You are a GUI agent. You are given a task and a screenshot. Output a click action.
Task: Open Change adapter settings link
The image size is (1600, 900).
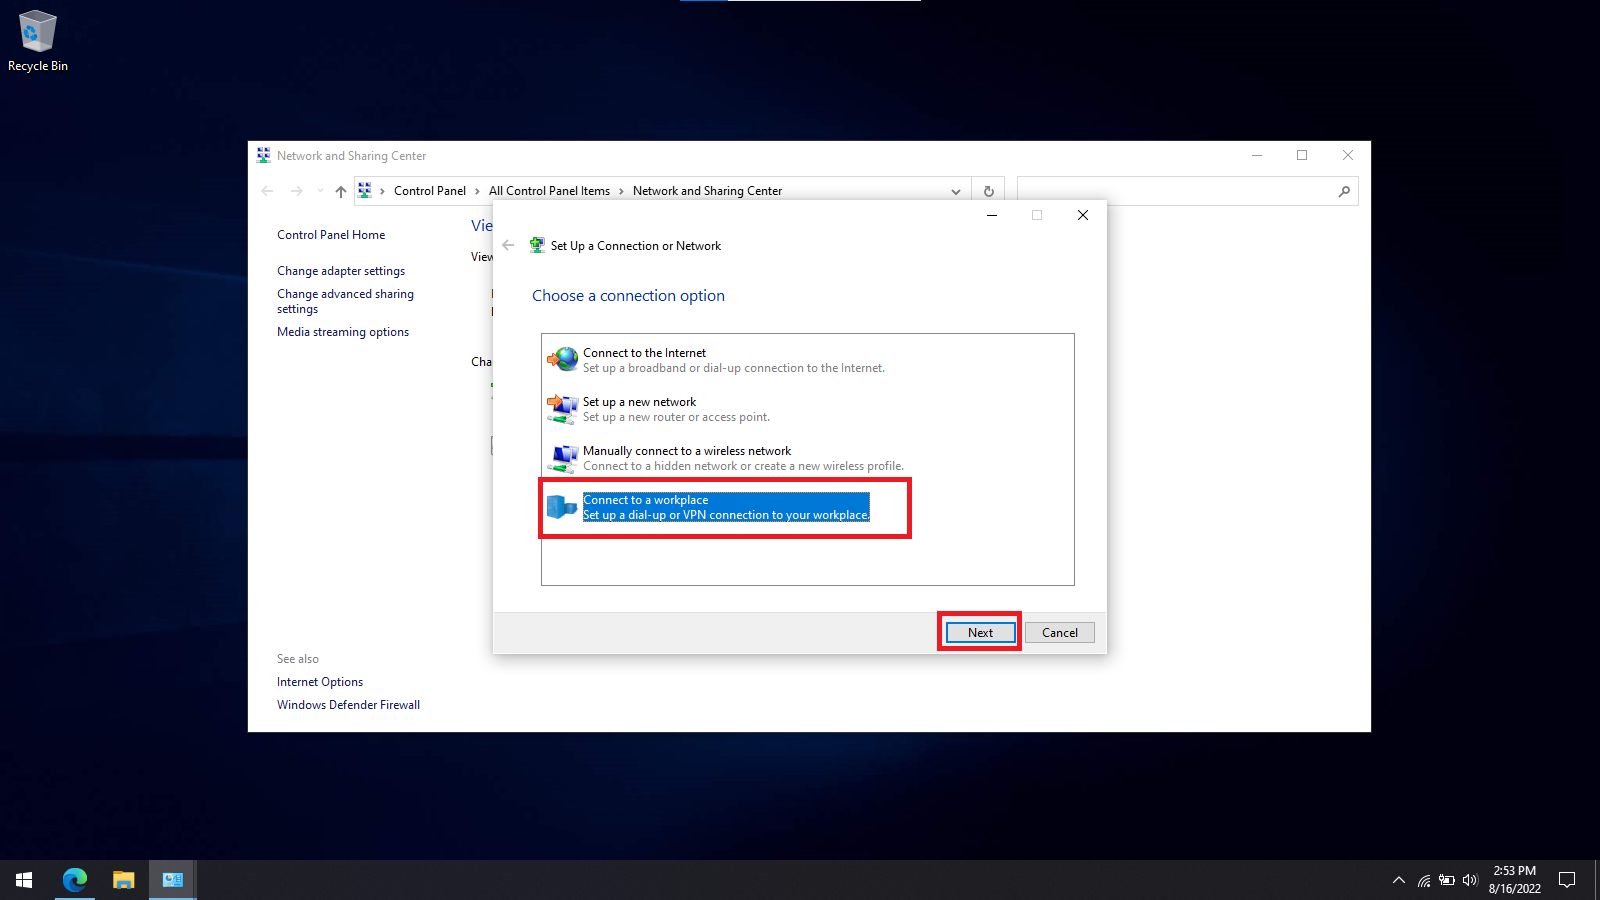coord(341,271)
